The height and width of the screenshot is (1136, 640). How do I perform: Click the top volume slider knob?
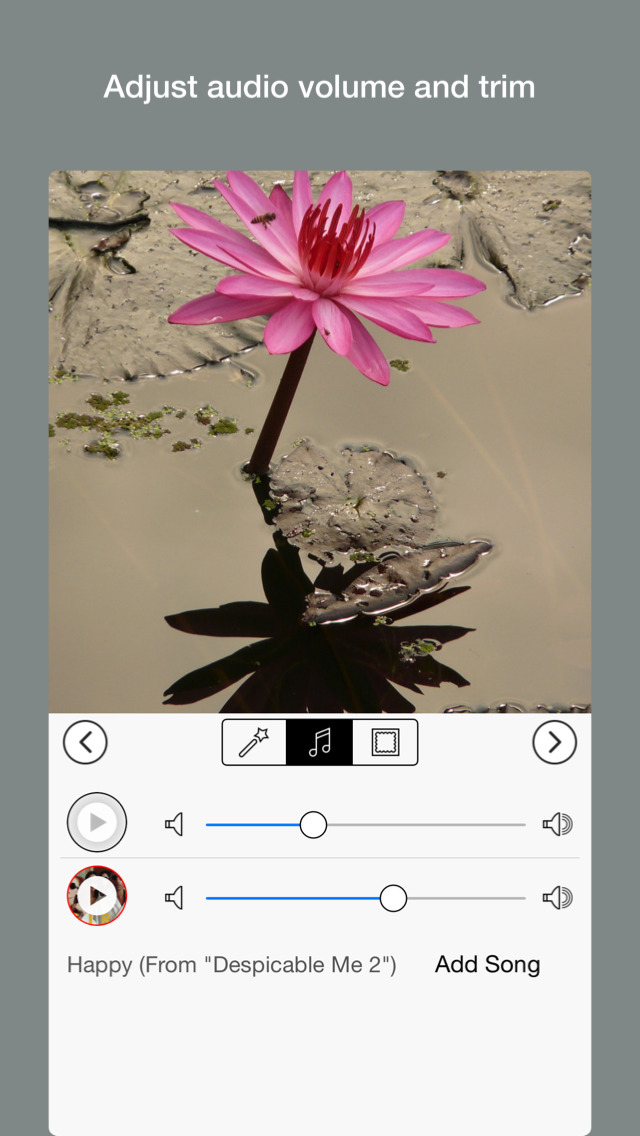[314, 824]
